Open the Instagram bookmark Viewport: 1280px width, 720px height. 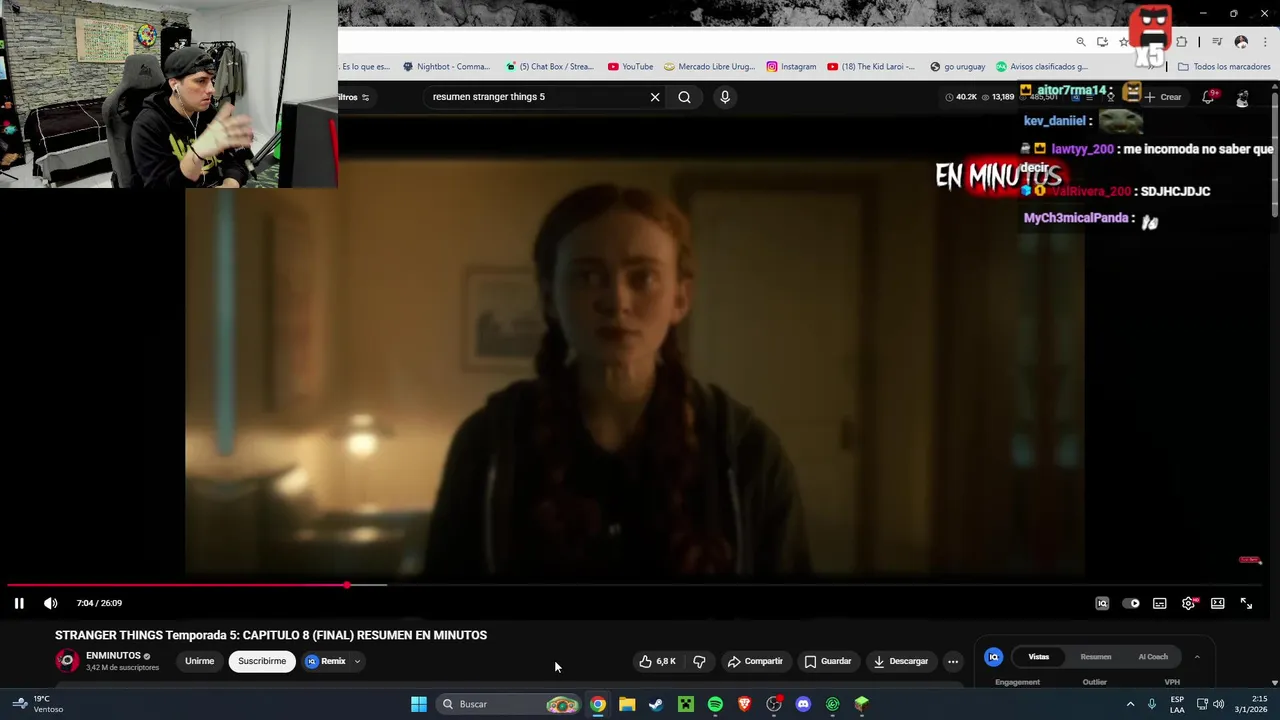(x=791, y=67)
